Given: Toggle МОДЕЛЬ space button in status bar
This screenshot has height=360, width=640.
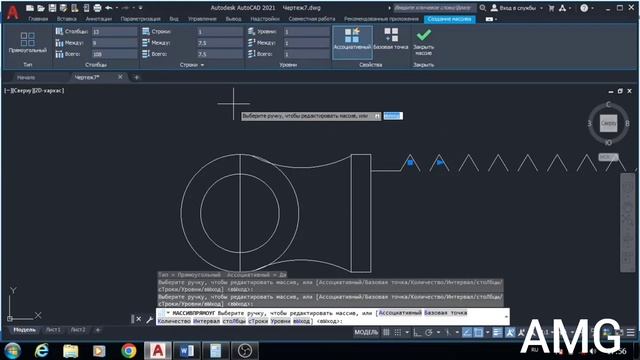Looking at the screenshot, I should click(366, 333).
